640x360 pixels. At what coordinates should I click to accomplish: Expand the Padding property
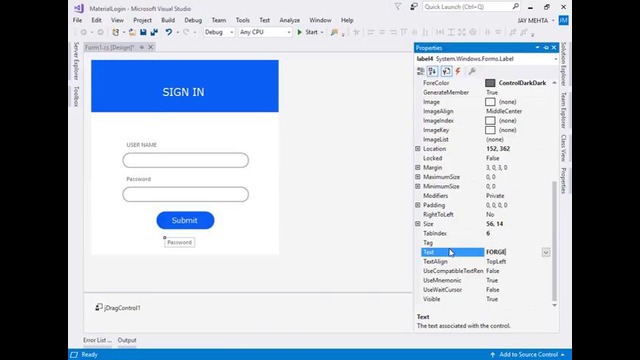click(418, 205)
